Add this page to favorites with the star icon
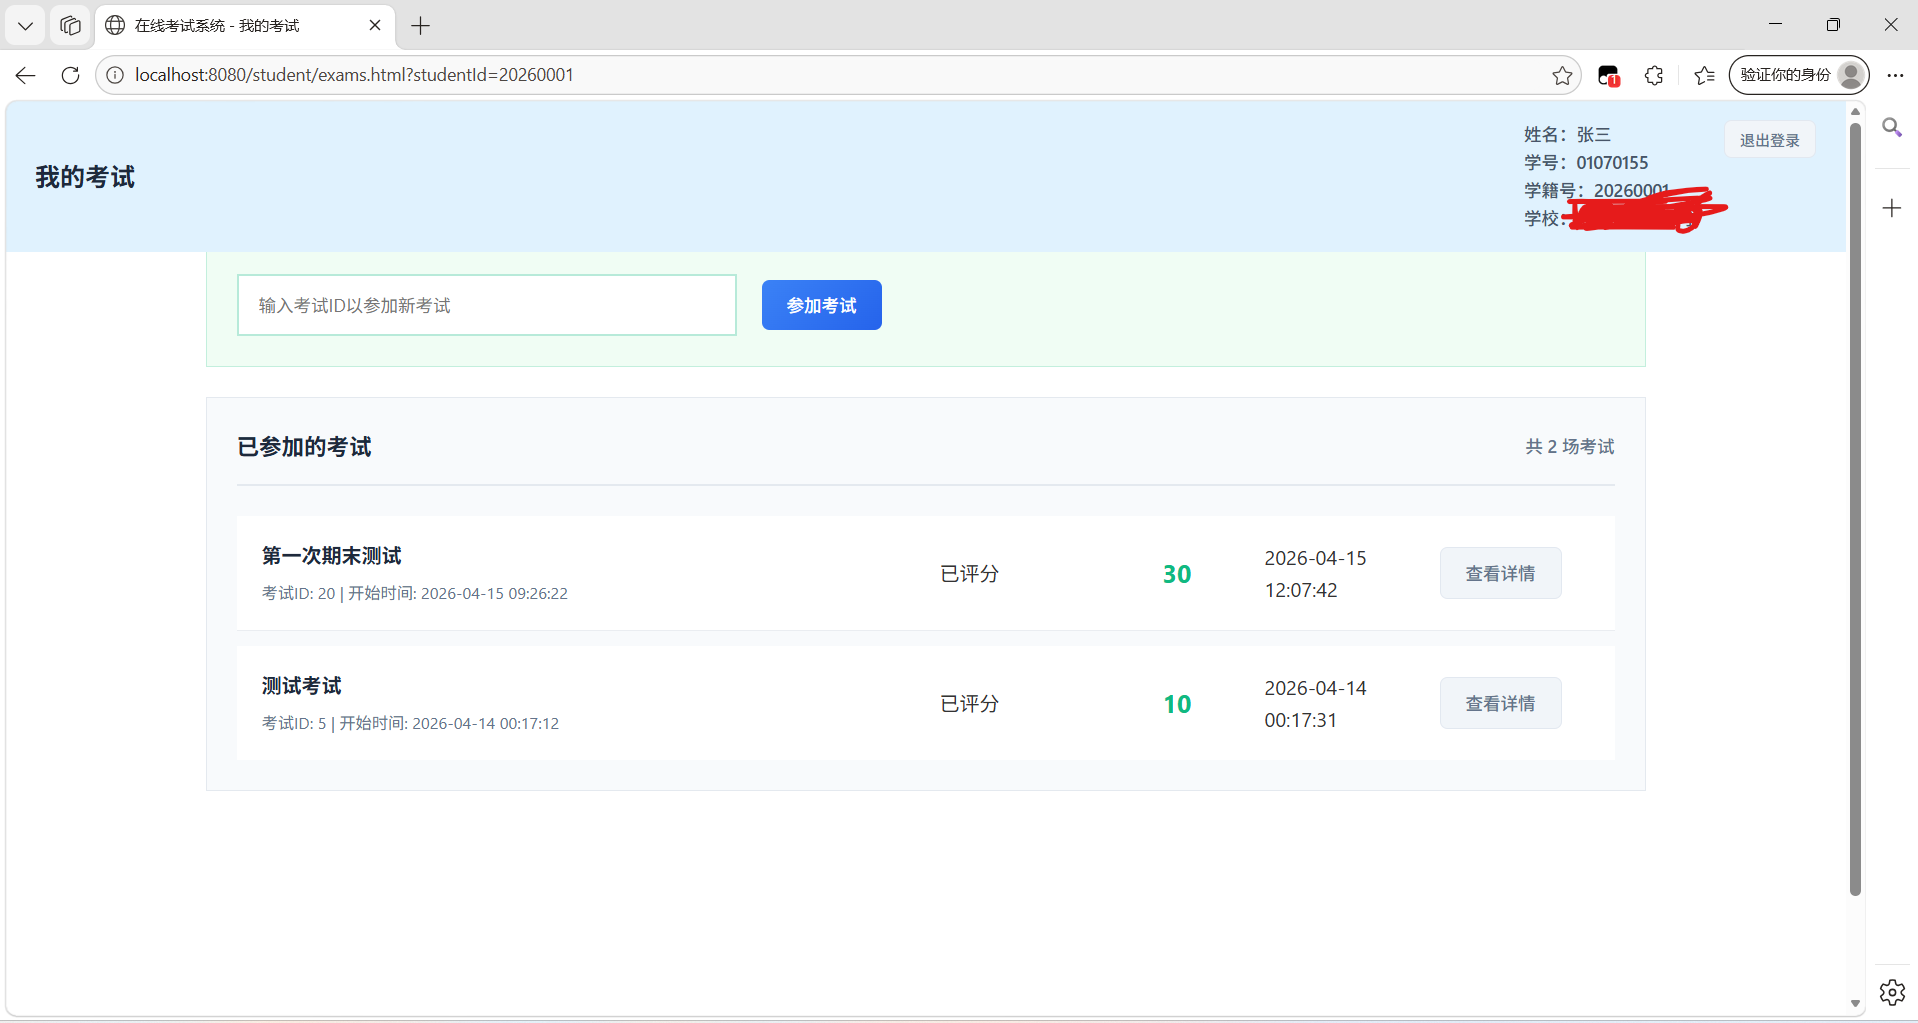 click(1562, 75)
